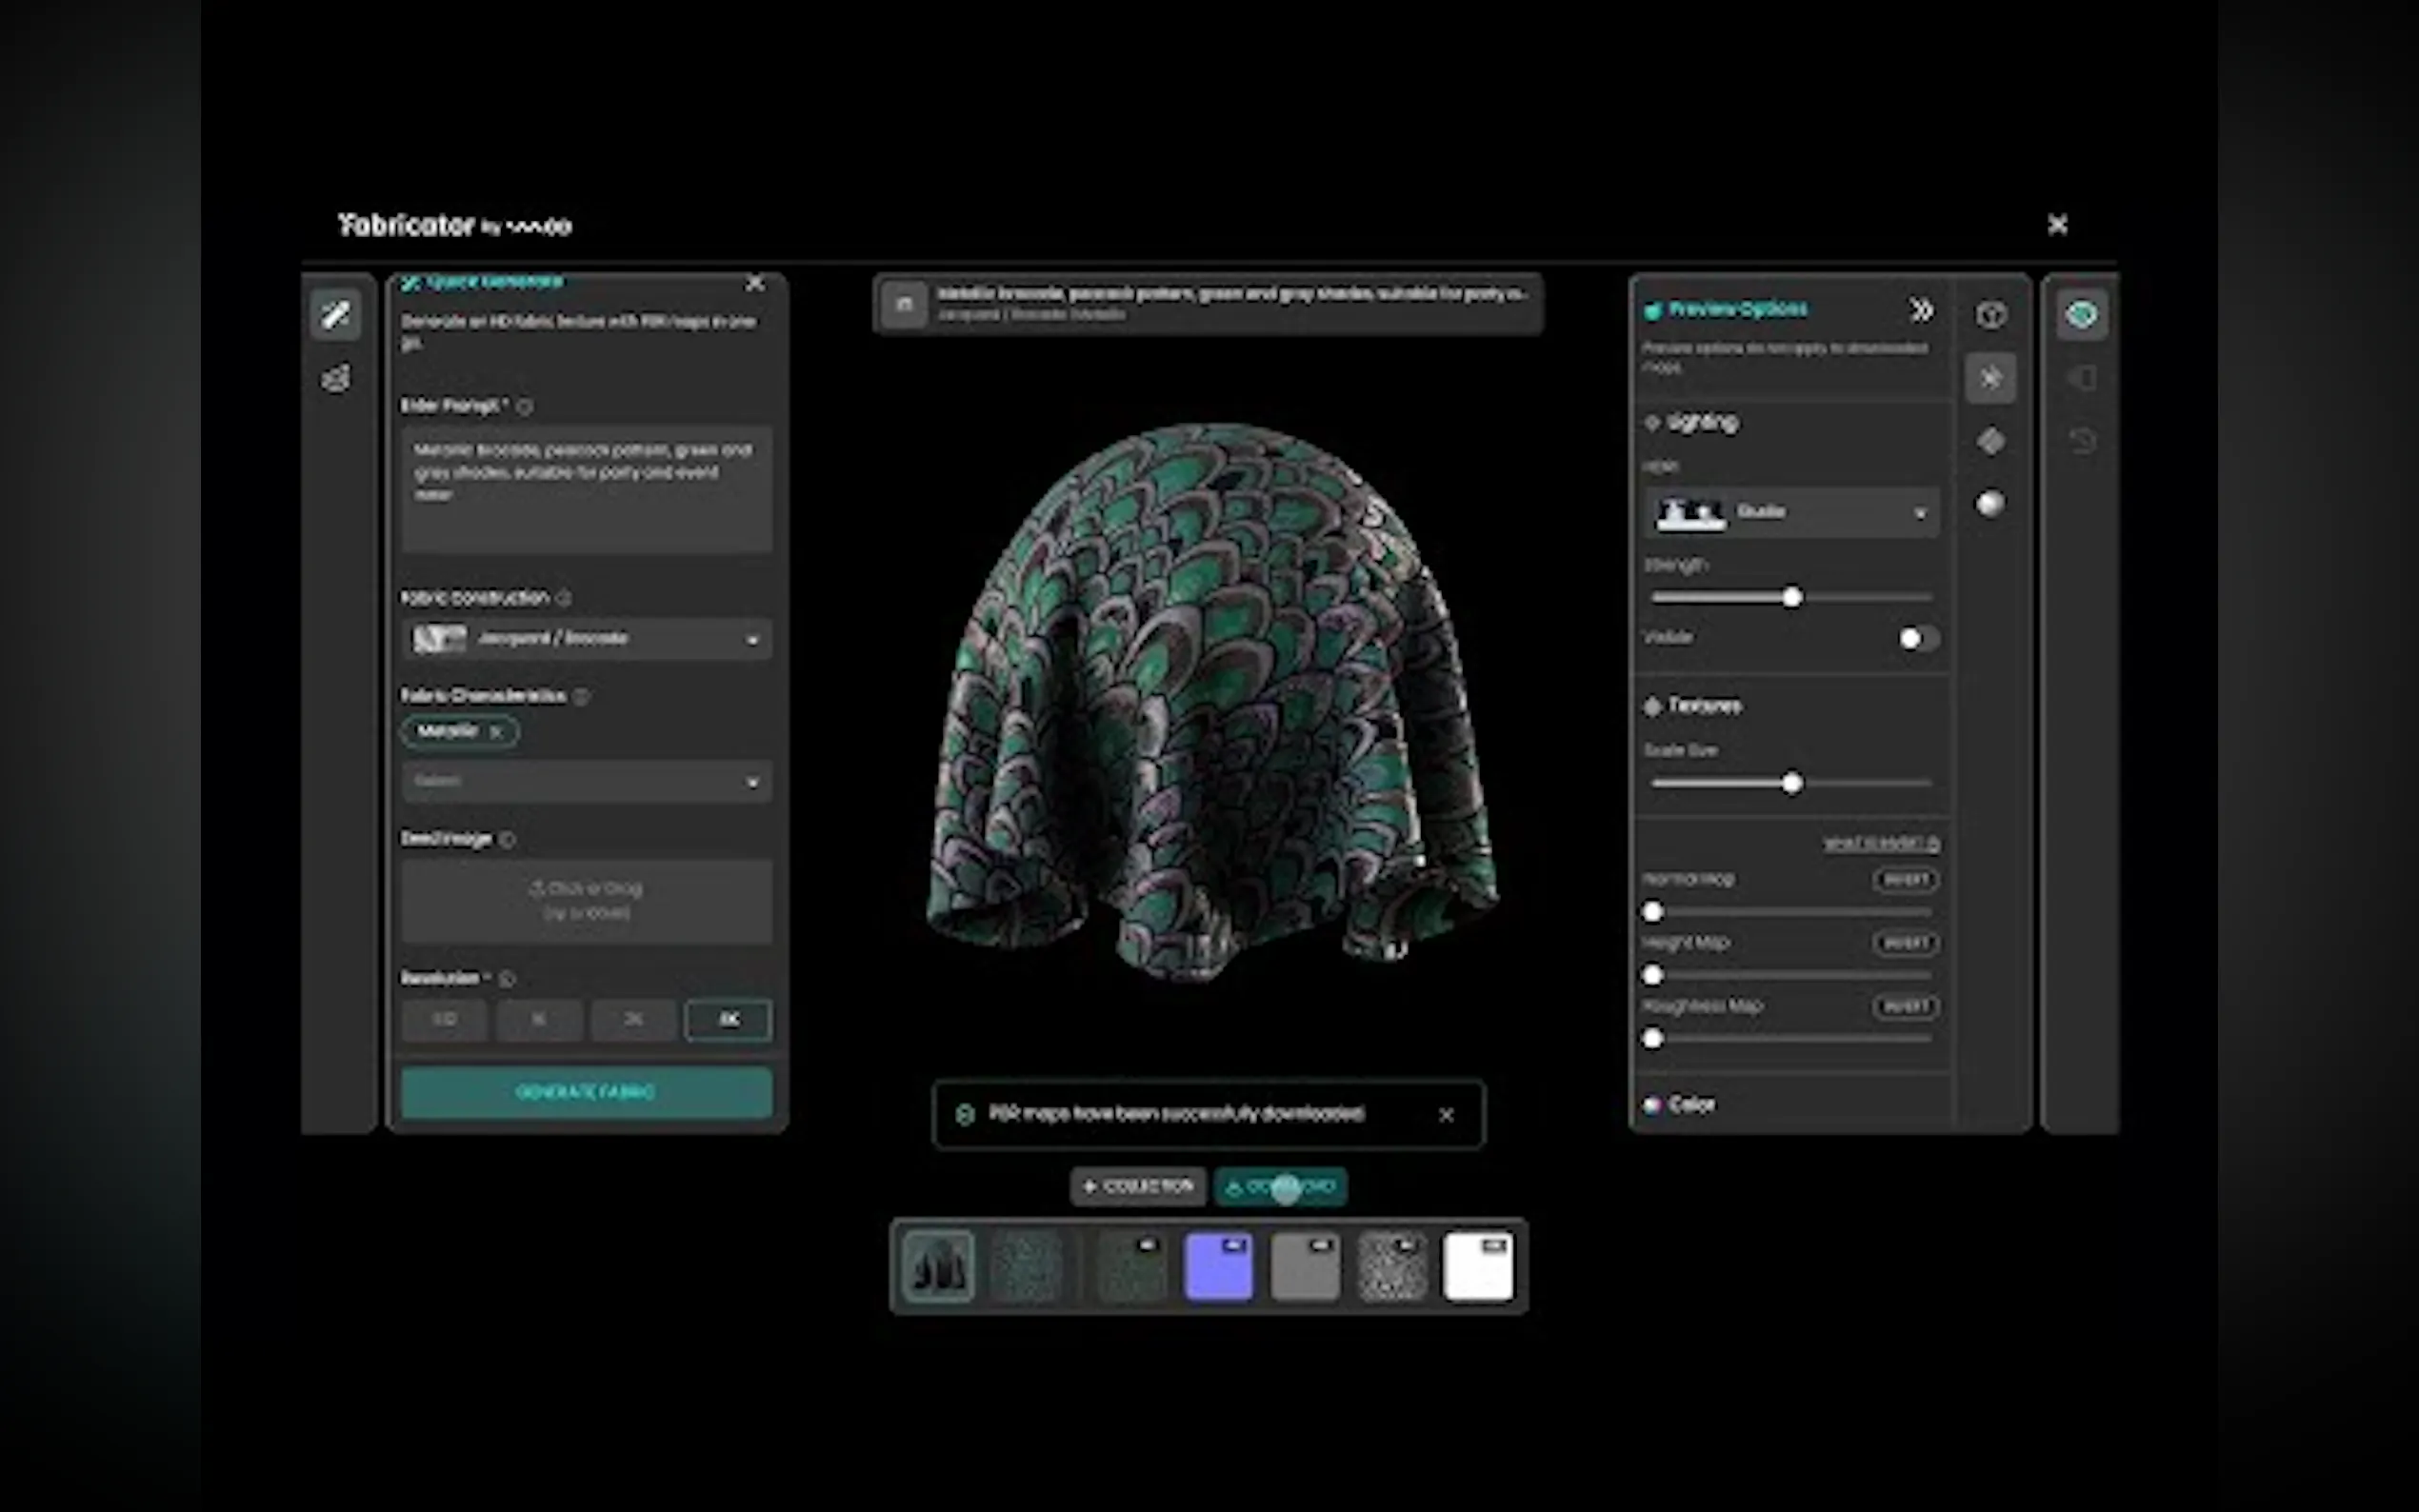Screen dimensions: 2419x1512
Task: Click the dimmed undo arrow icon
Action: click(2082, 441)
